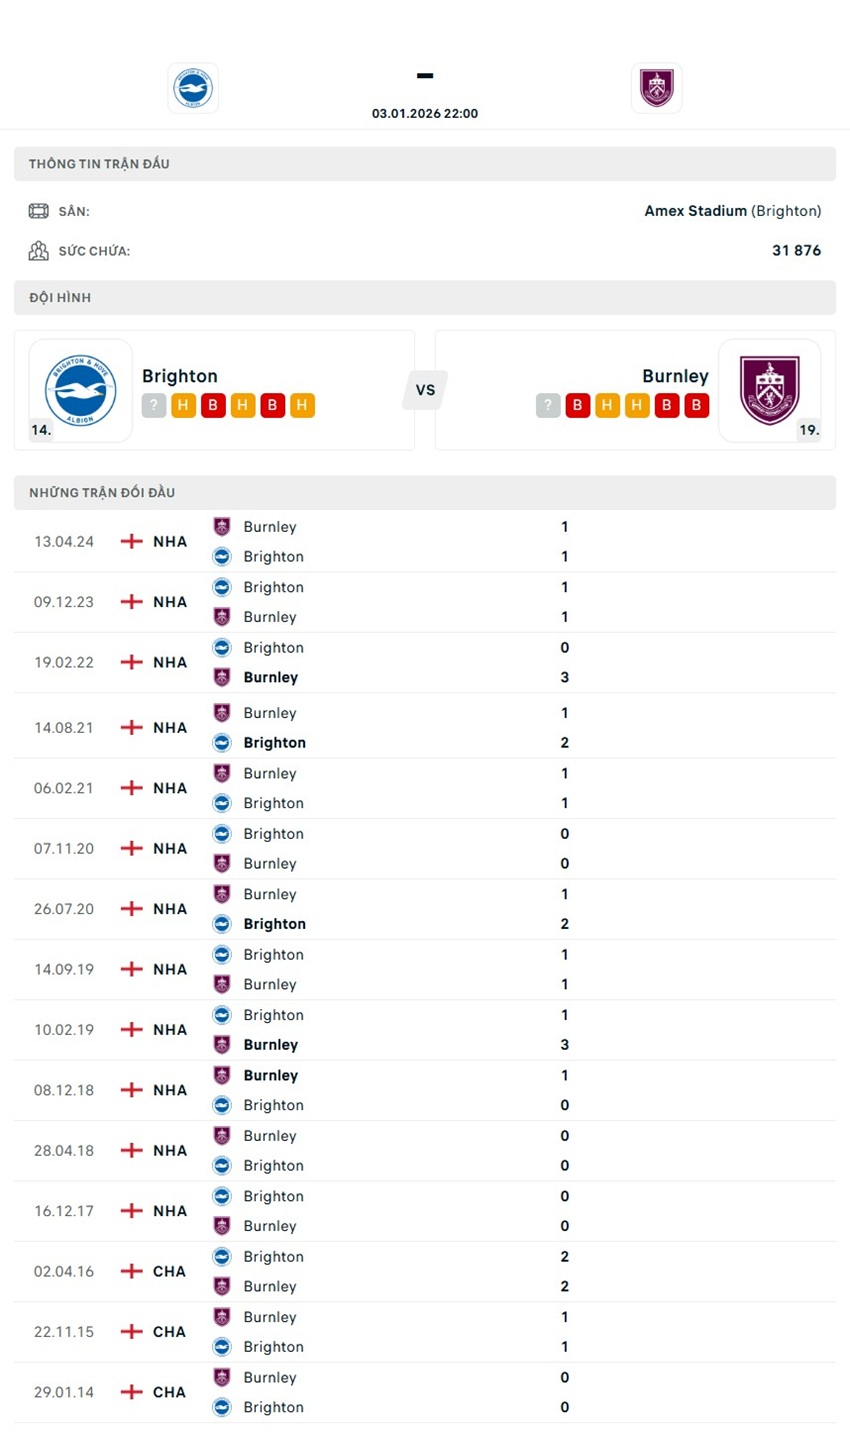Select the stadium icon next to SÂN
Viewport: 850px width, 1434px height.
(x=39, y=211)
